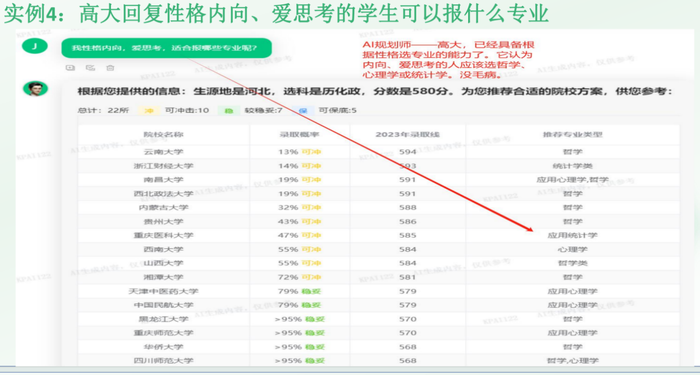Click the 可保底:5 summary label
Viewport: 700px width, 375px height.
point(338,110)
